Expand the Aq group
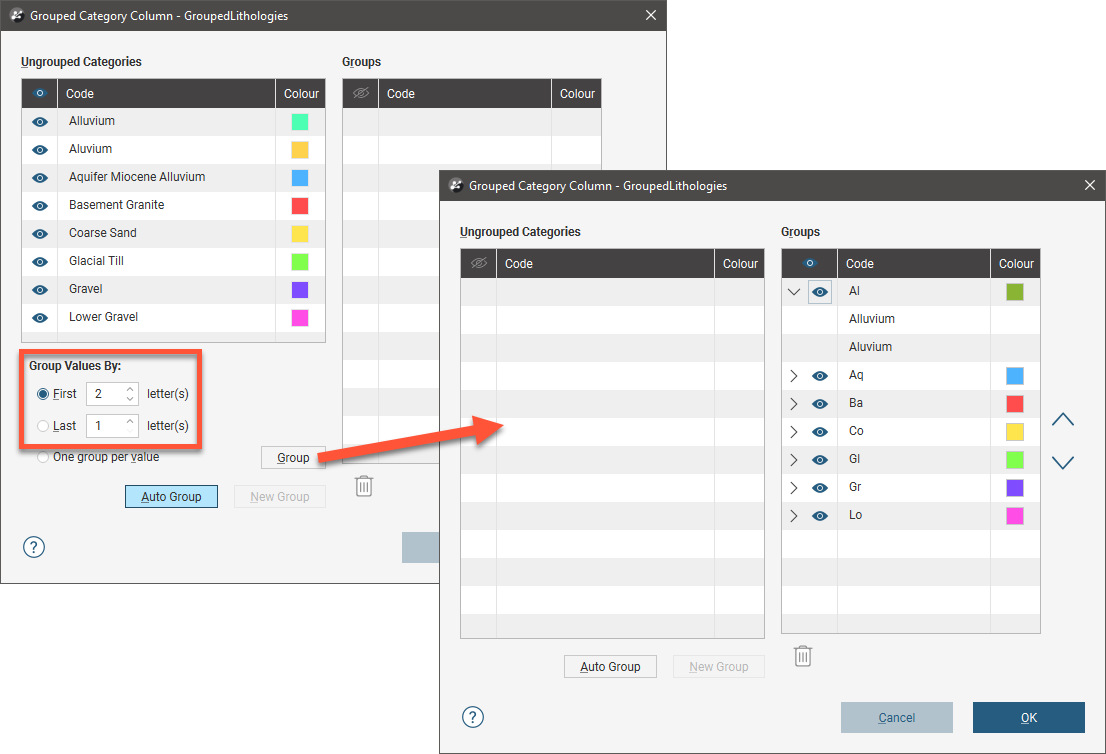The height and width of the screenshot is (754, 1106). pyautogui.click(x=794, y=376)
